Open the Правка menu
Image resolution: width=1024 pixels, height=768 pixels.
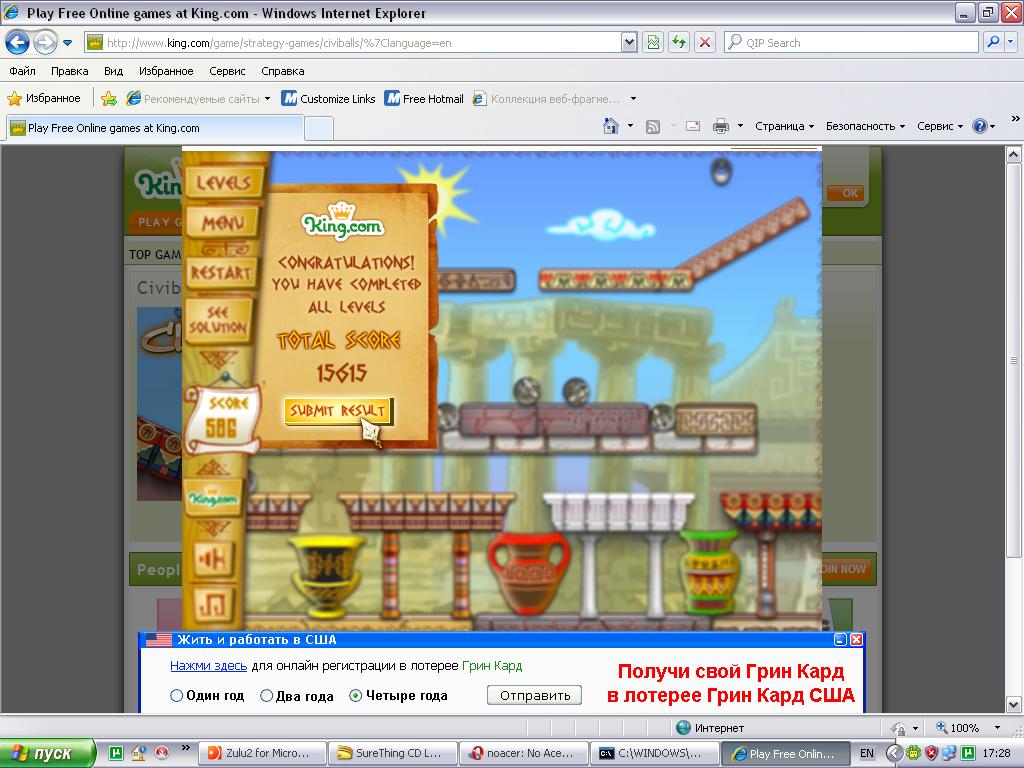click(69, 71)
